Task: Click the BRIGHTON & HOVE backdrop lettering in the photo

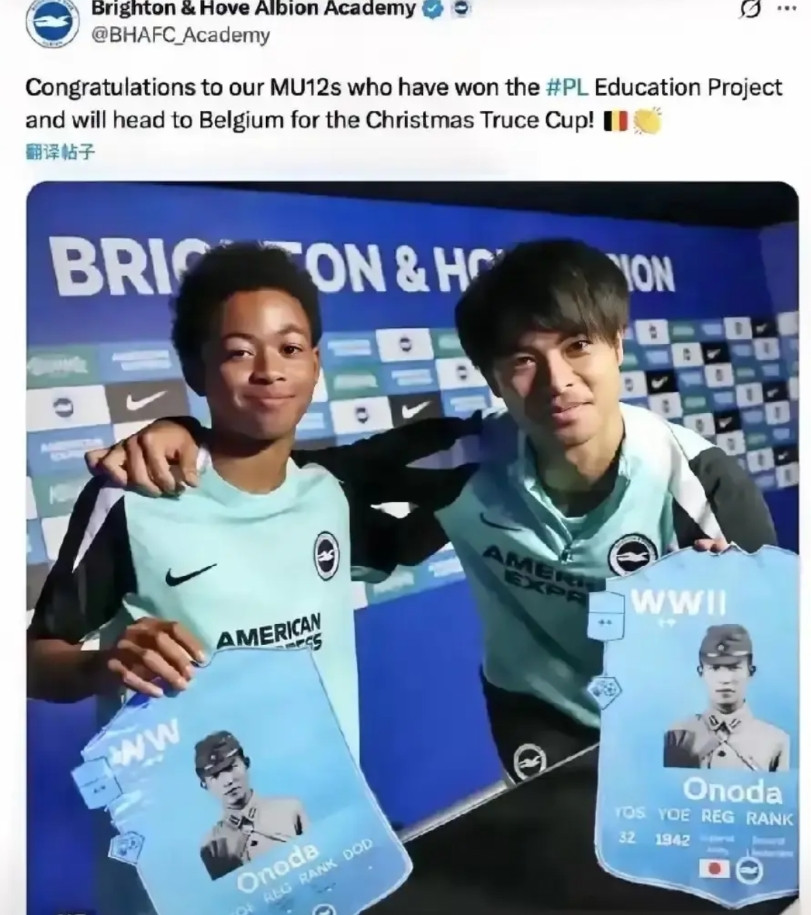Action: pyautogui.click(x=361, y=268)
